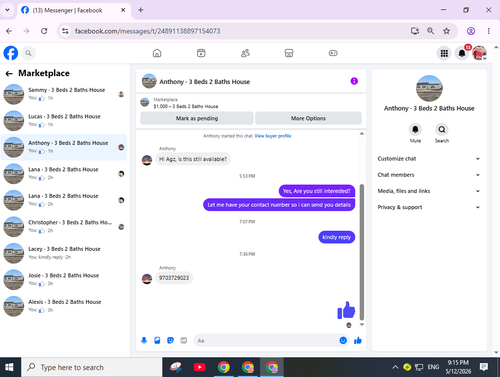The width and height of the screenshot is (500, 377).
Task: Open the Chrome three-dot menu
Action: (489, 31)
